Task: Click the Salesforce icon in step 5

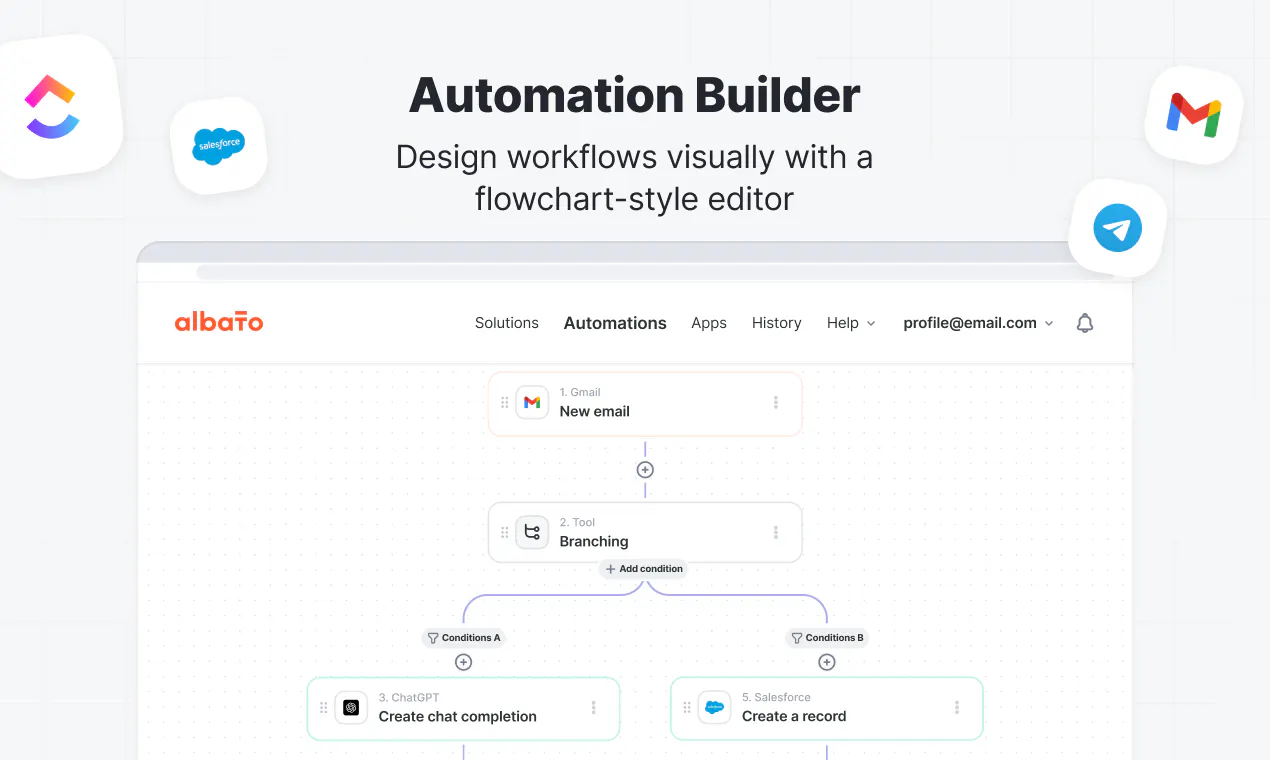Action: [x=714, y=707]
